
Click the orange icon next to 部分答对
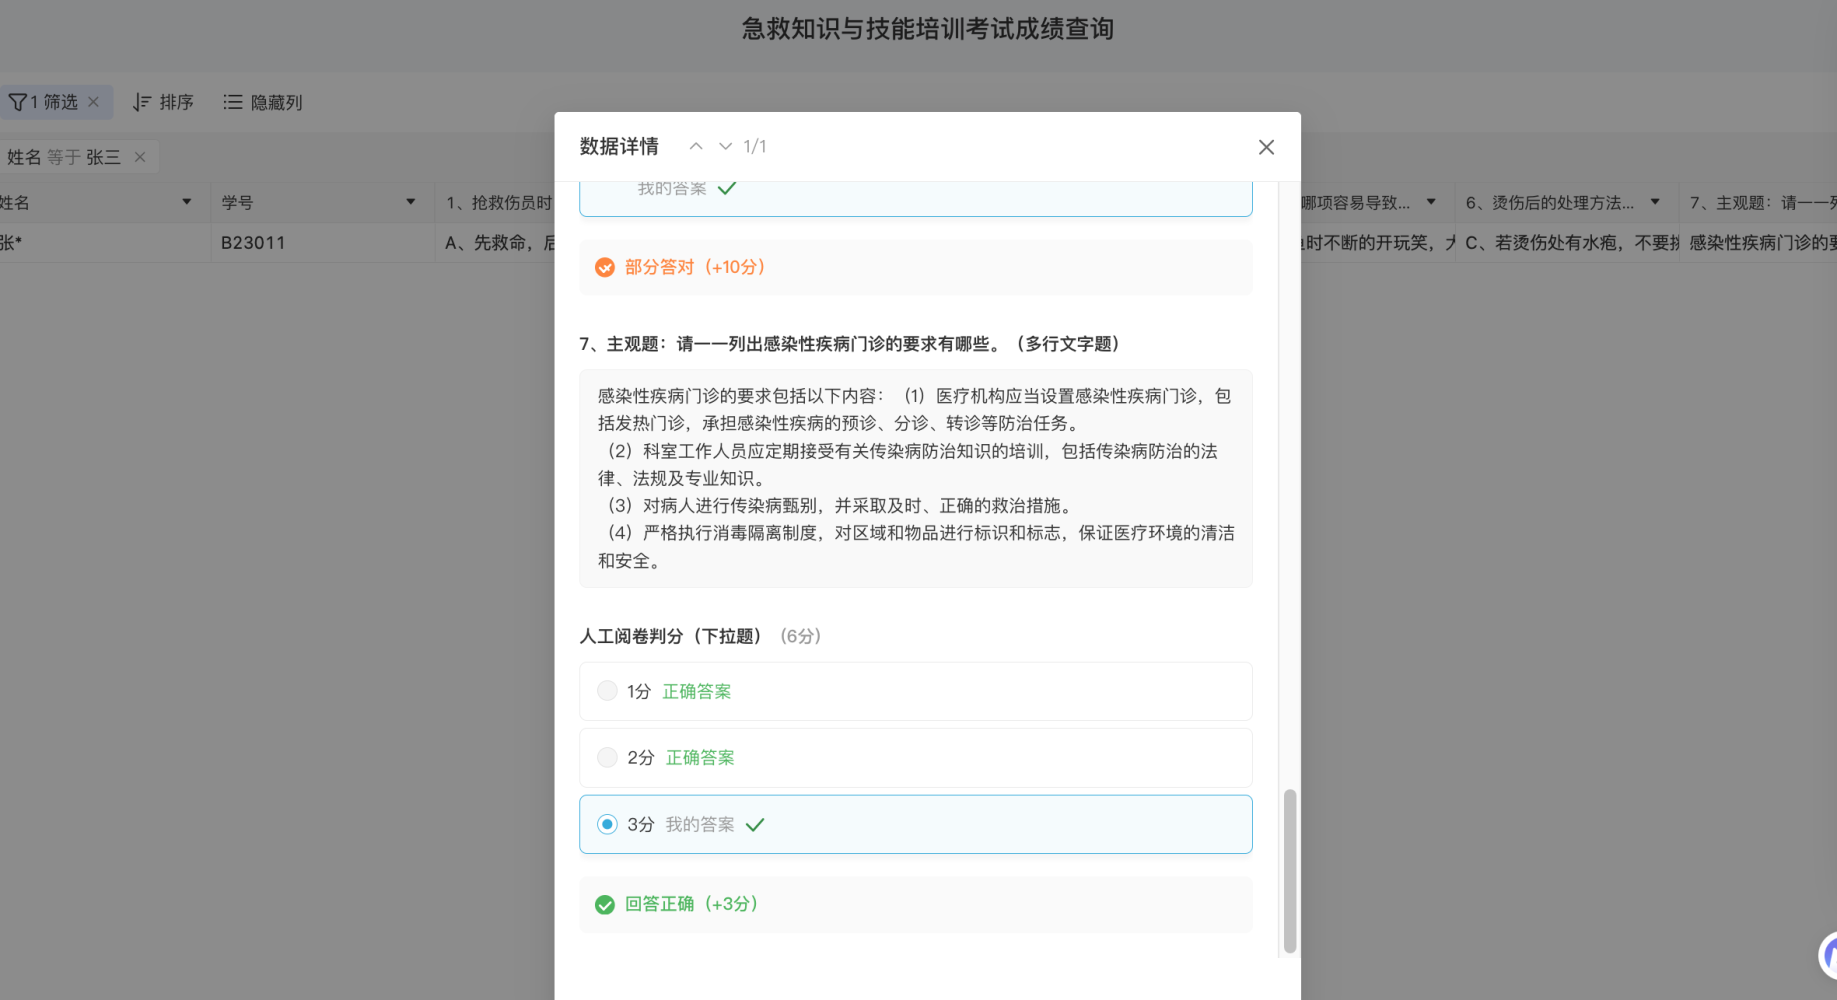pyautogui.click(x=605, y=267)
